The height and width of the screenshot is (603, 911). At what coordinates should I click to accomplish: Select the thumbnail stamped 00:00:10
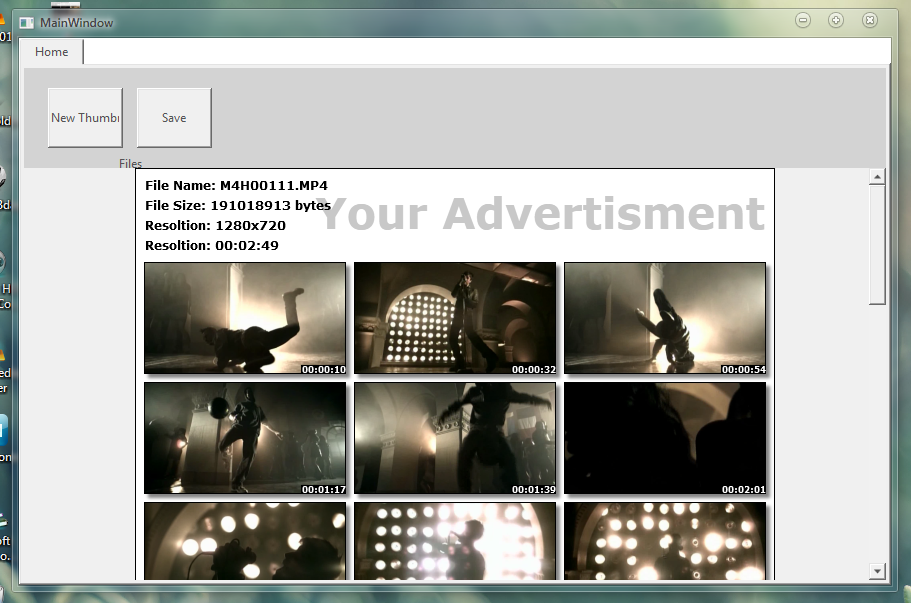[x=245, y=318]
